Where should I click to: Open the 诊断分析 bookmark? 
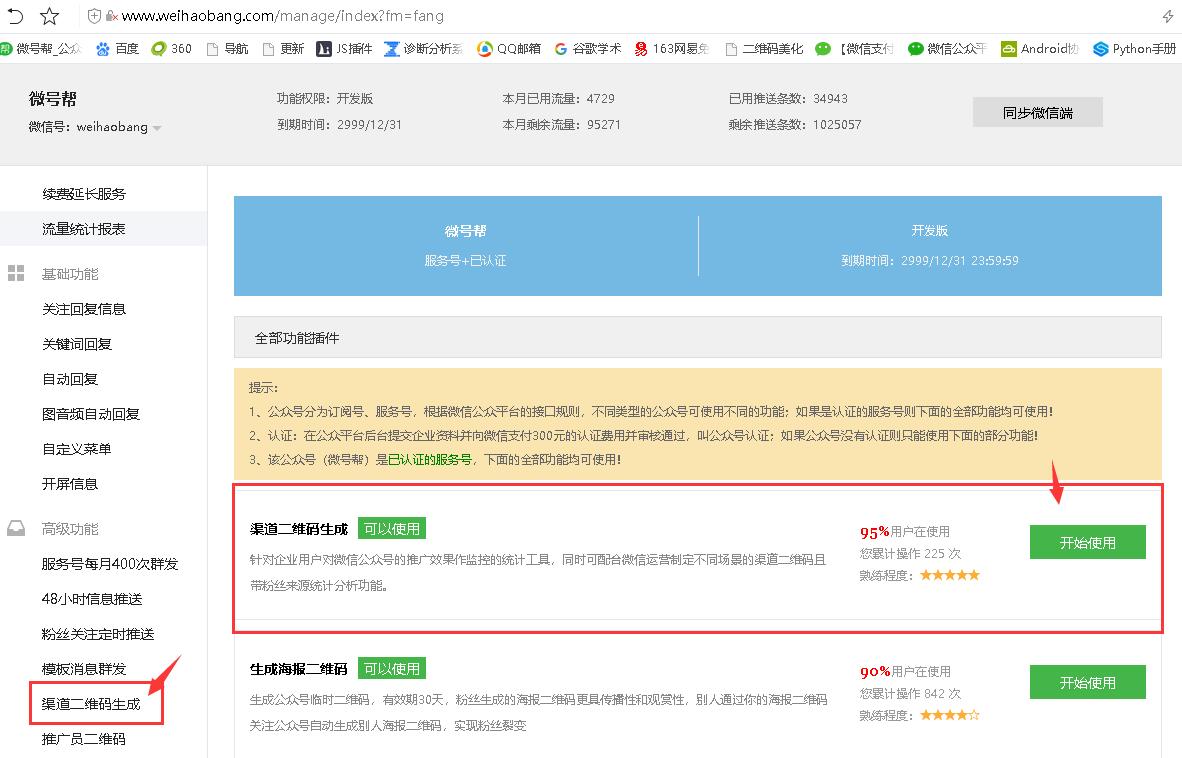click(x=423, y=48)
